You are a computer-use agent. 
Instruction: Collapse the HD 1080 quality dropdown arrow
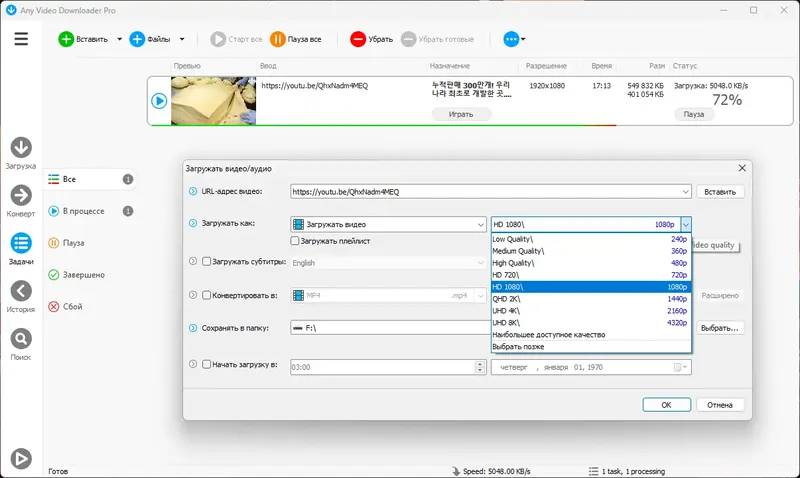point(686,224)
